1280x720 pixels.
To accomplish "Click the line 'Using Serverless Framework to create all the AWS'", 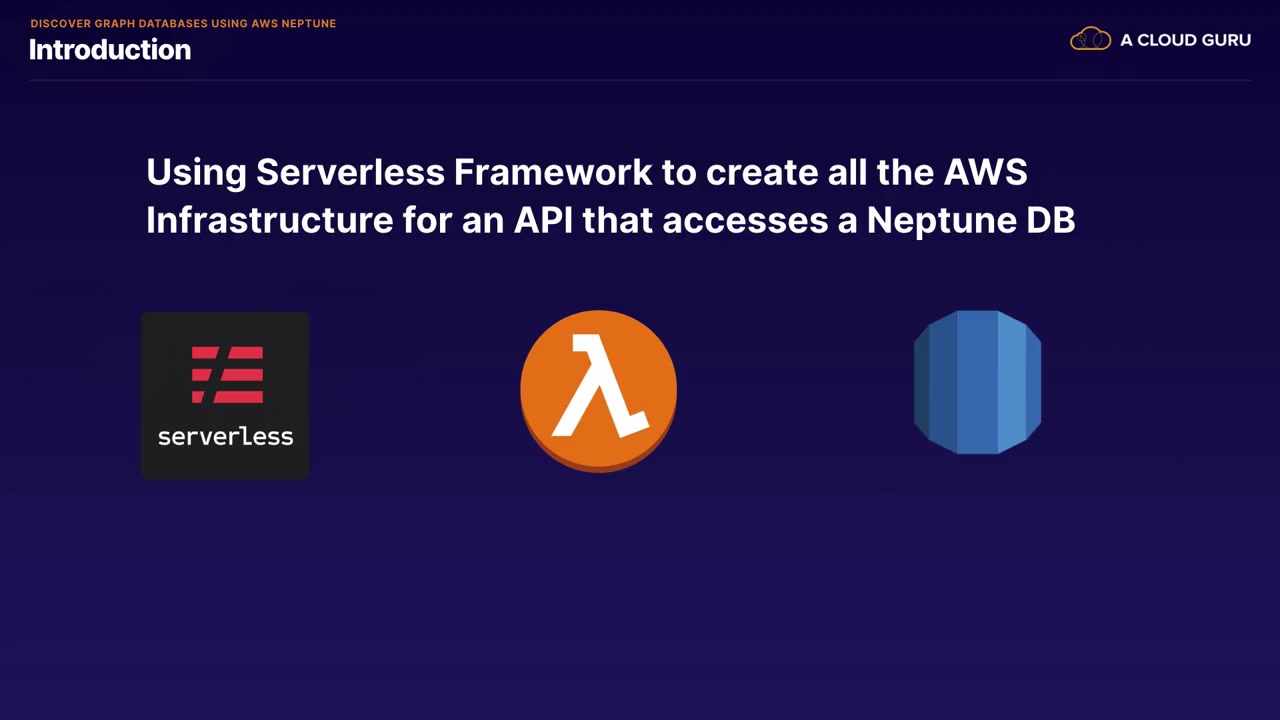I will (x=587, y=172).
